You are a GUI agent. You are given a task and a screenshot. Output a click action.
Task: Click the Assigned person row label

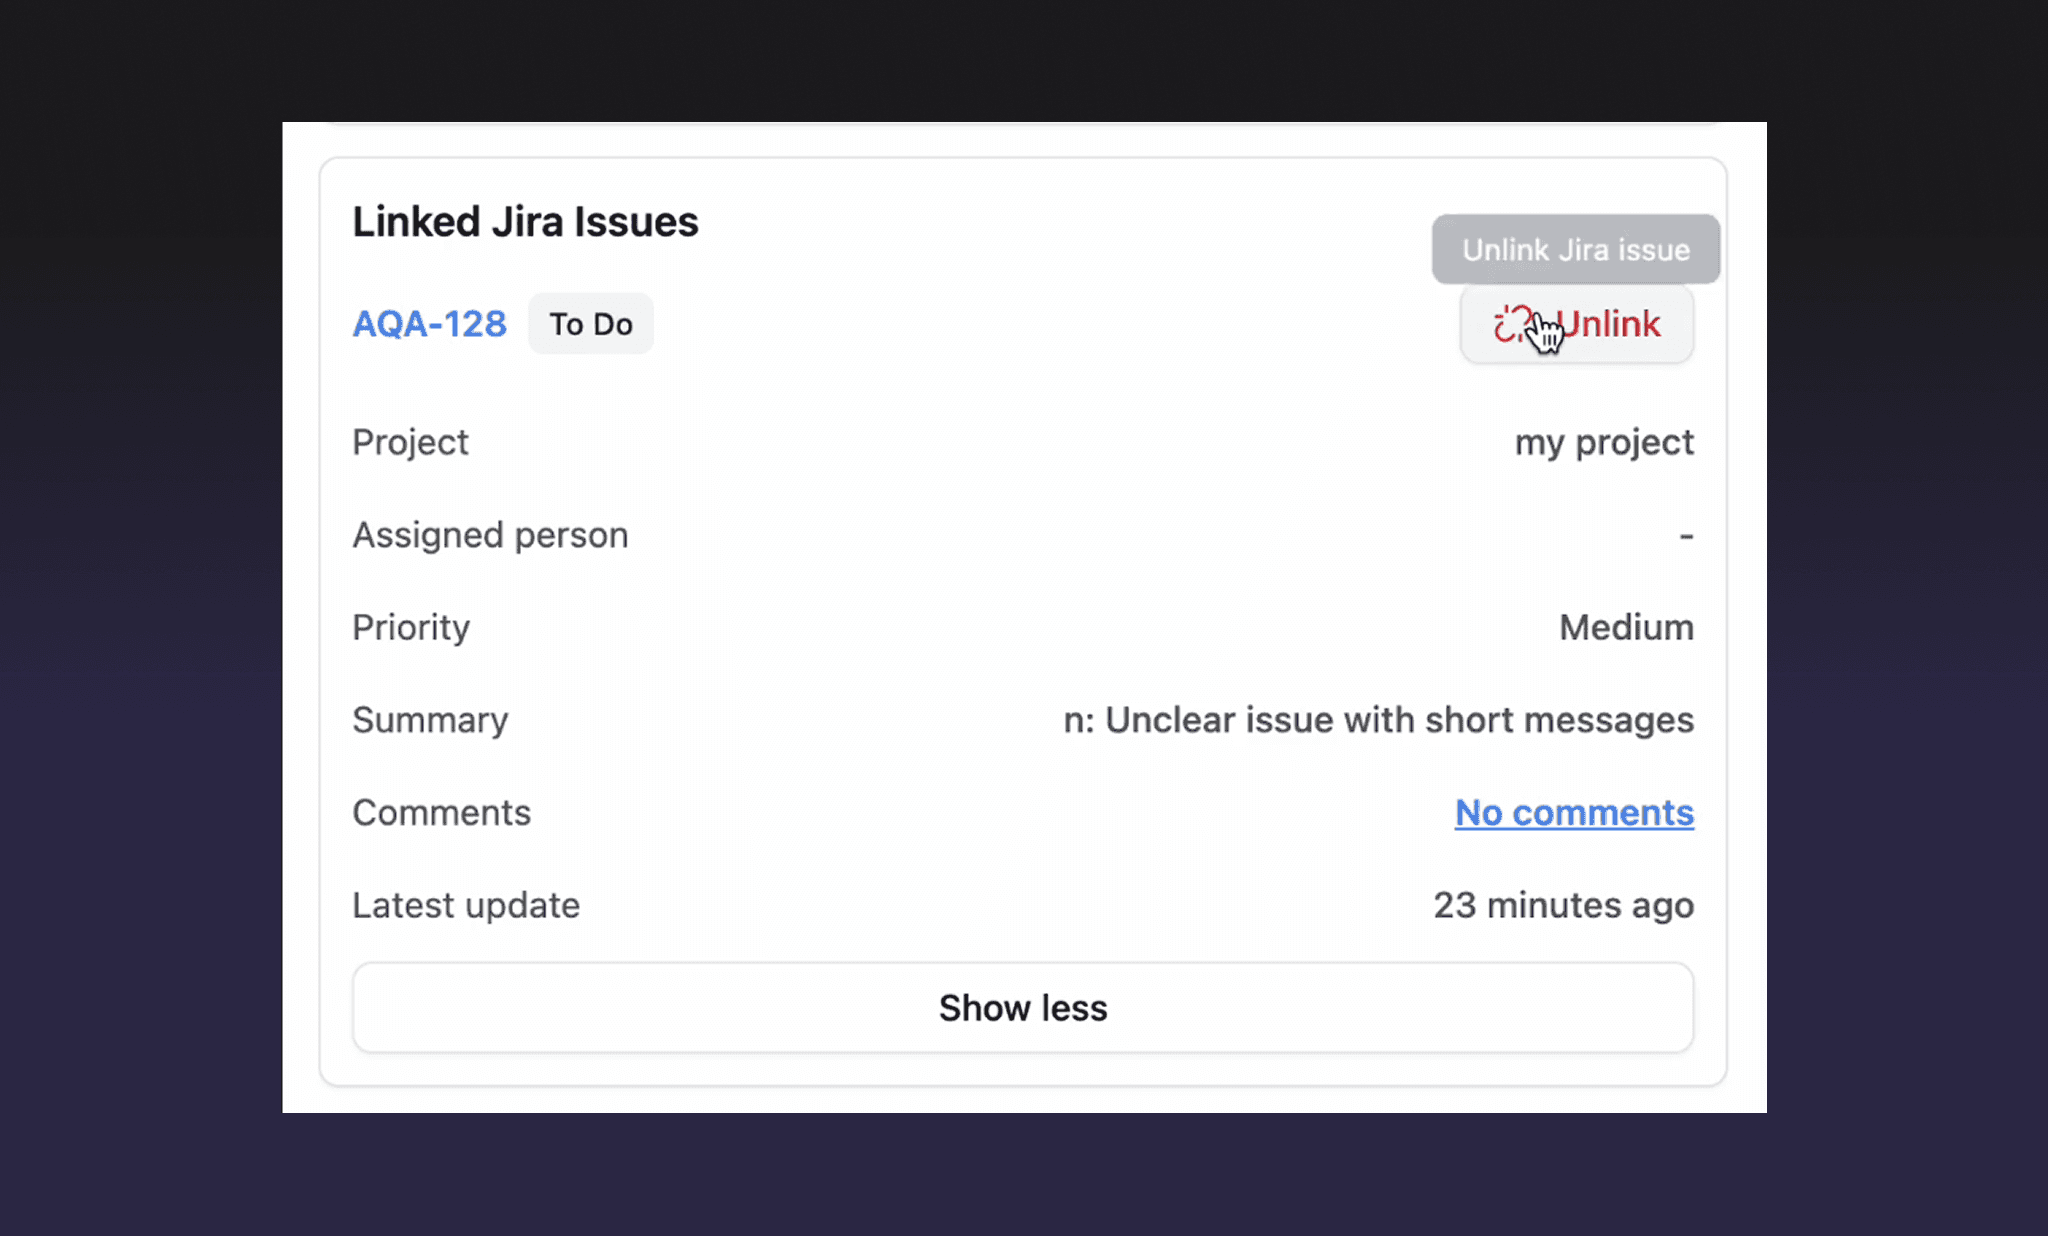(489, 535)
